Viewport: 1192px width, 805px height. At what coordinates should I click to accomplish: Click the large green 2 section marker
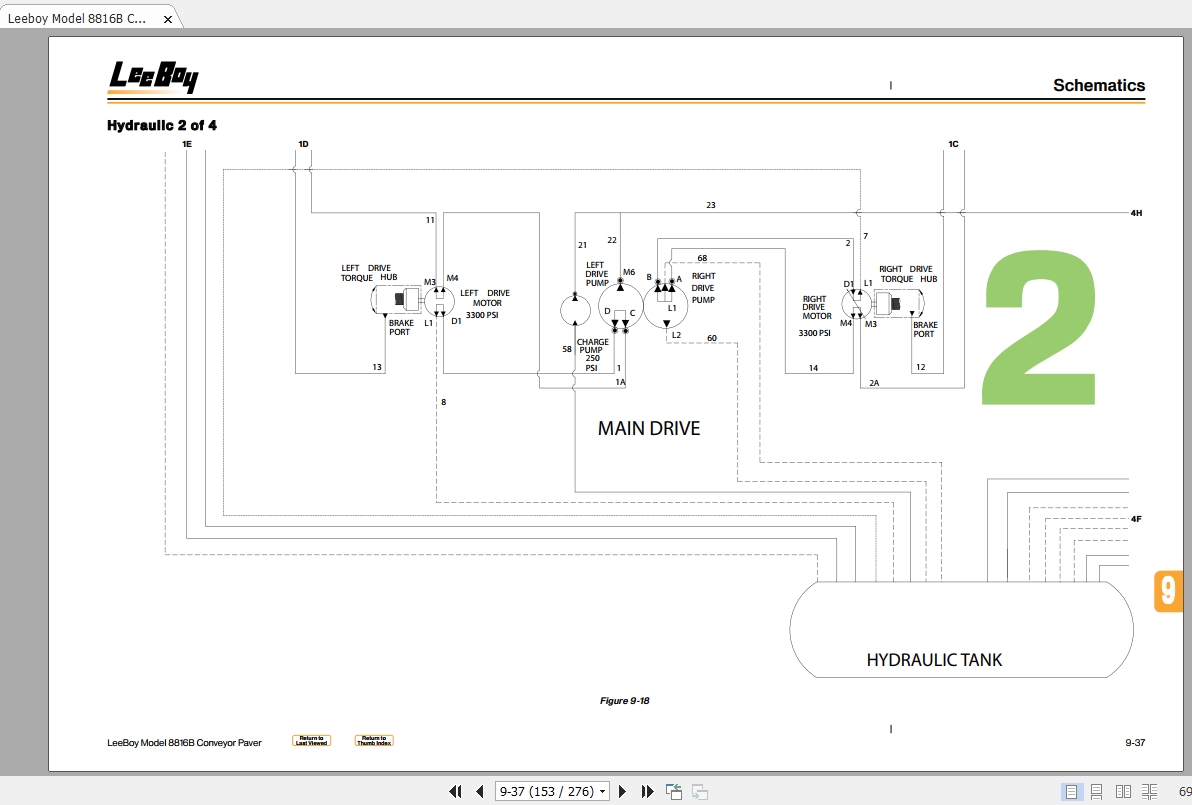point(1040,328)
